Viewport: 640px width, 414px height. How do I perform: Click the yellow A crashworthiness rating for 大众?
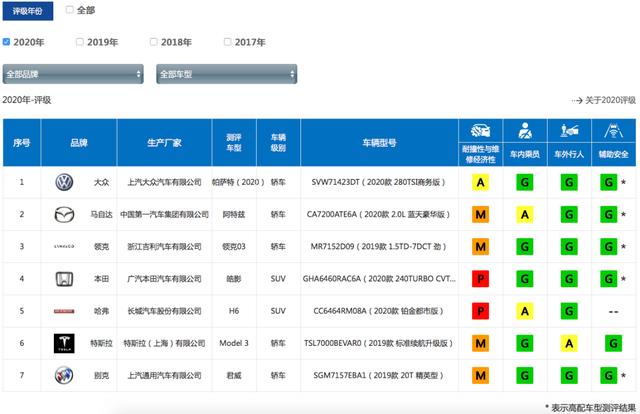pos(480,182)
